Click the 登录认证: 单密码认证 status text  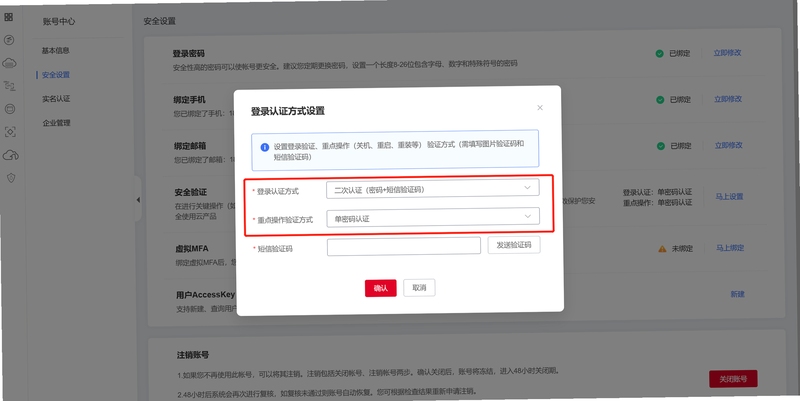coord(657,192)
